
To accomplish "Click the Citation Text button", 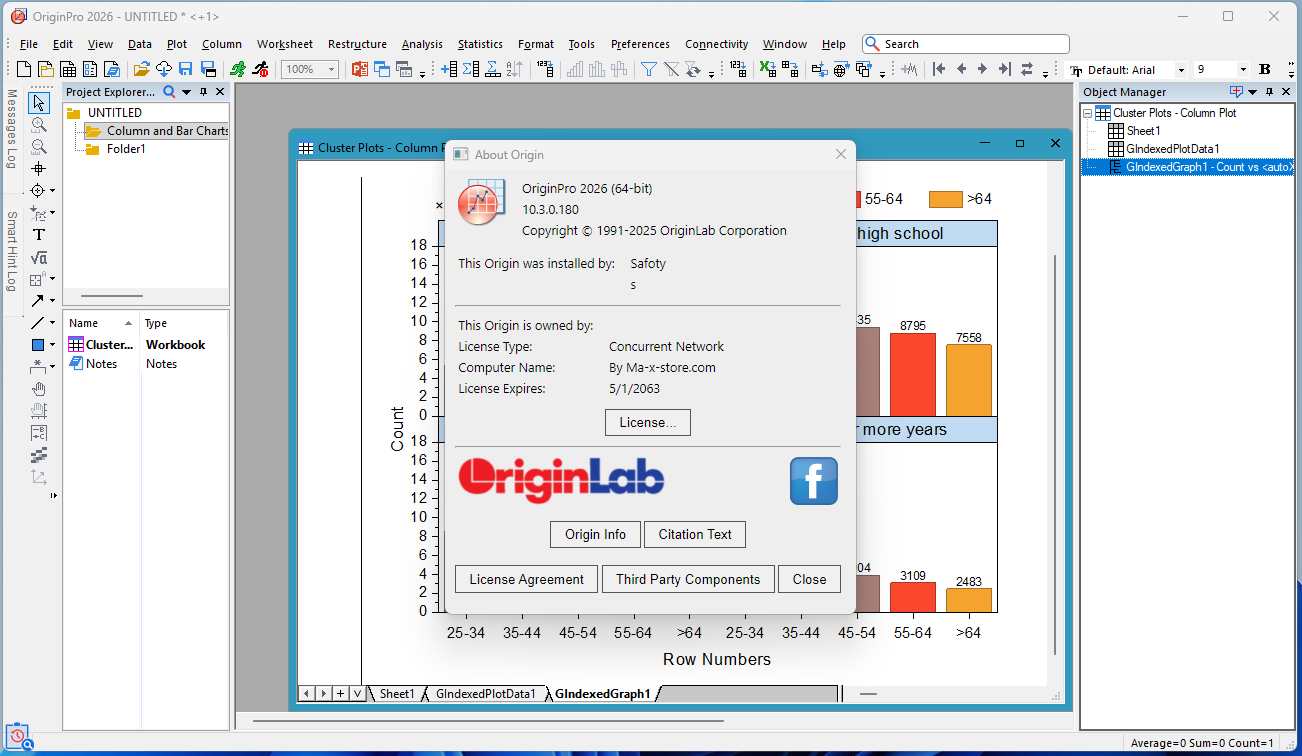I will click(694, 534).
